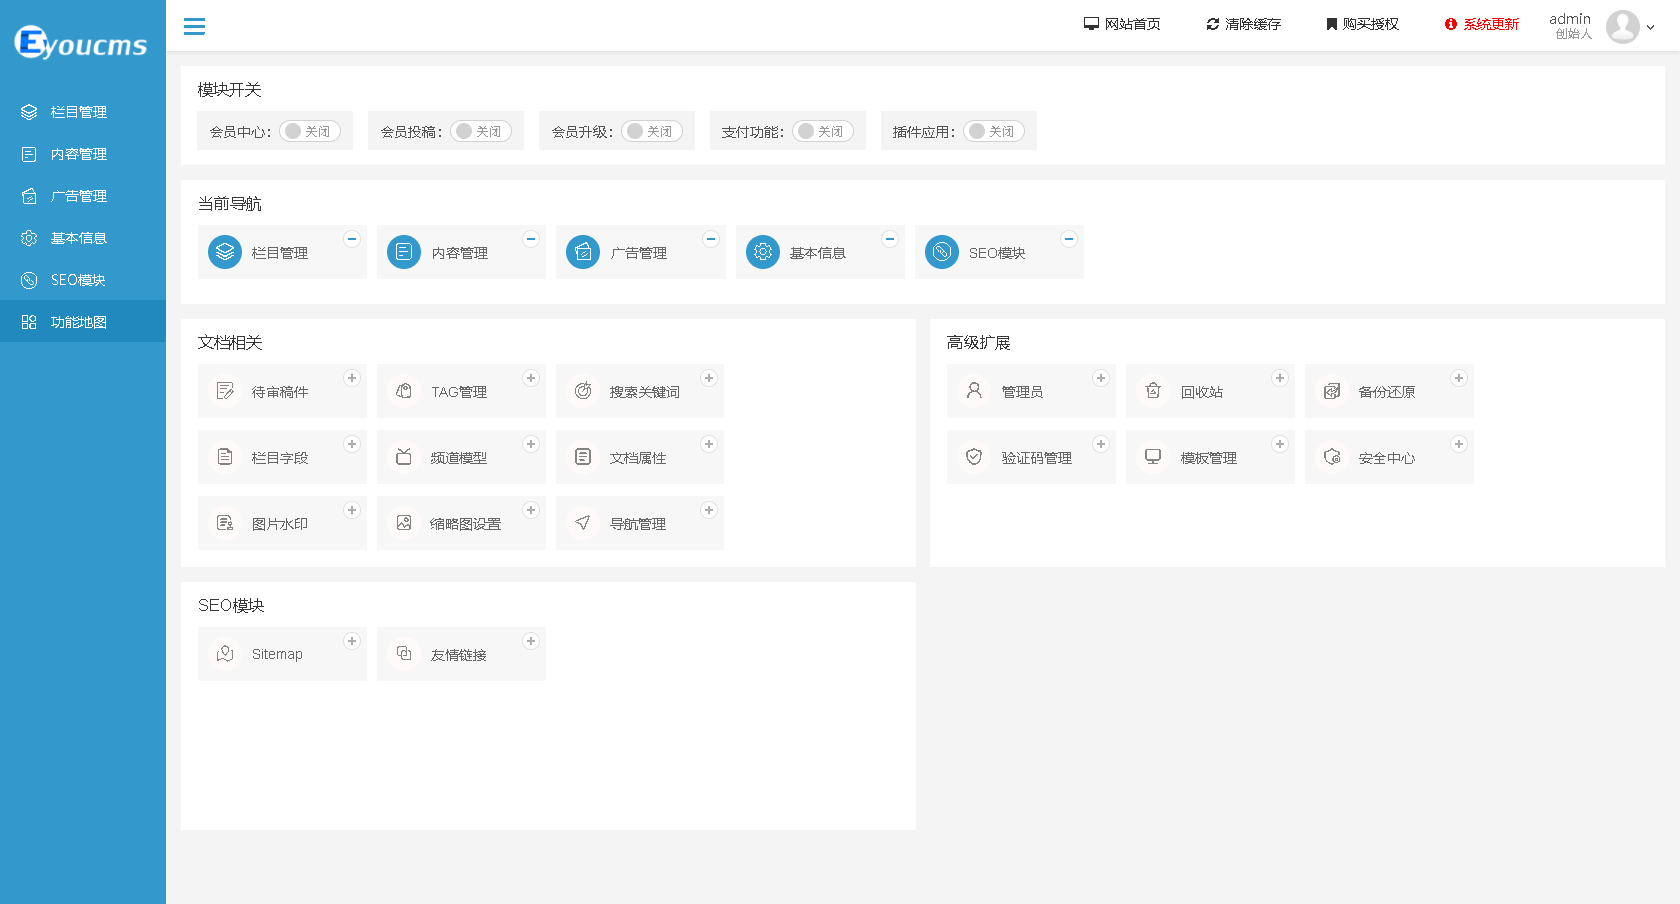Open the 回收站 function
1680x904 pixels.
click(x=1210, y=391)
